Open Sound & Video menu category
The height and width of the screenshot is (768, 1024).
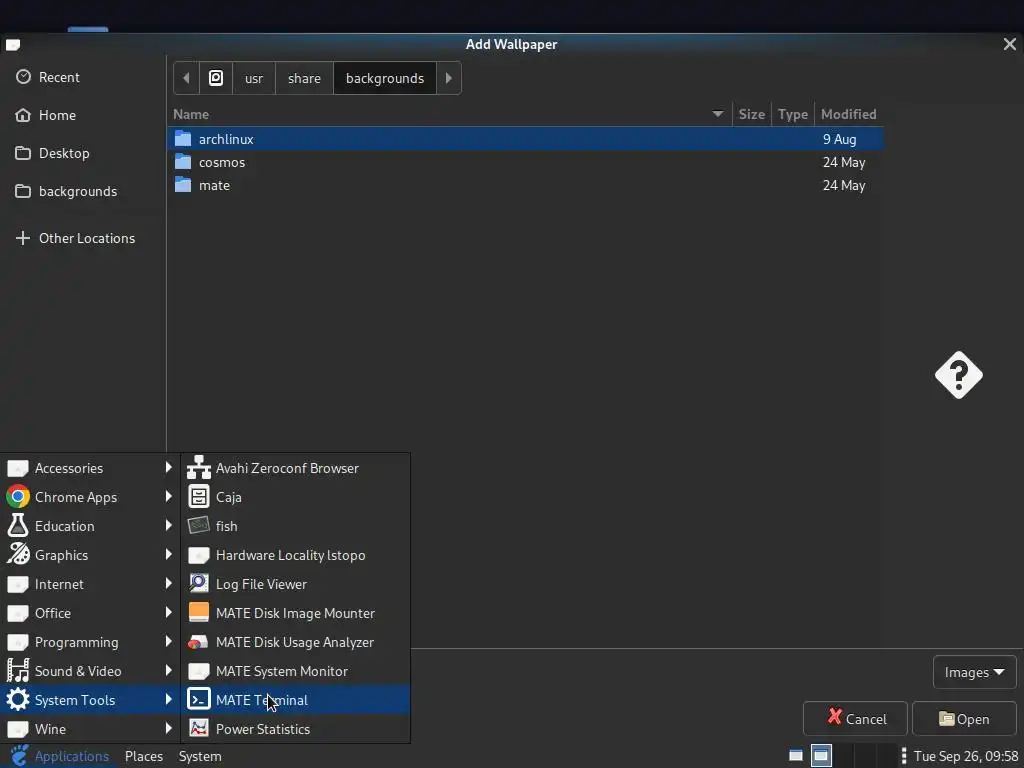pos(90,671)
